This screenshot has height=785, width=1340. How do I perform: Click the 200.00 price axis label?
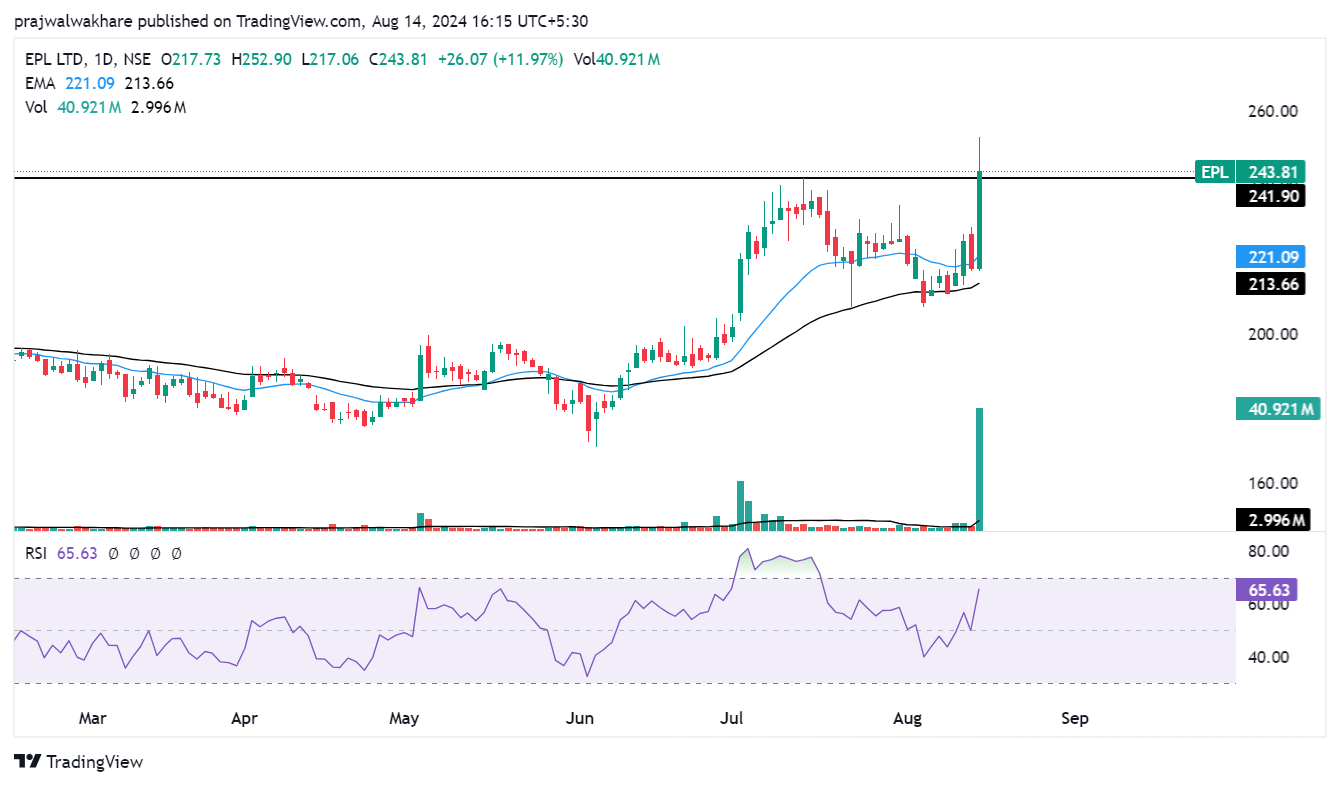click(x=1274, y=334)
